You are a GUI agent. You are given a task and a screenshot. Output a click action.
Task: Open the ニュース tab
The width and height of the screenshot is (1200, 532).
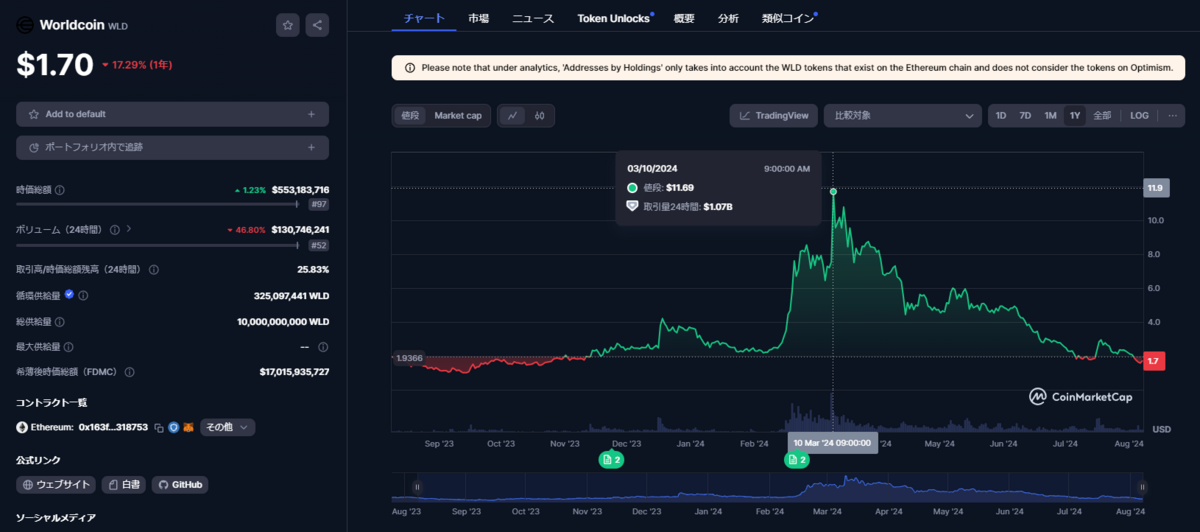tap(533, 18)
